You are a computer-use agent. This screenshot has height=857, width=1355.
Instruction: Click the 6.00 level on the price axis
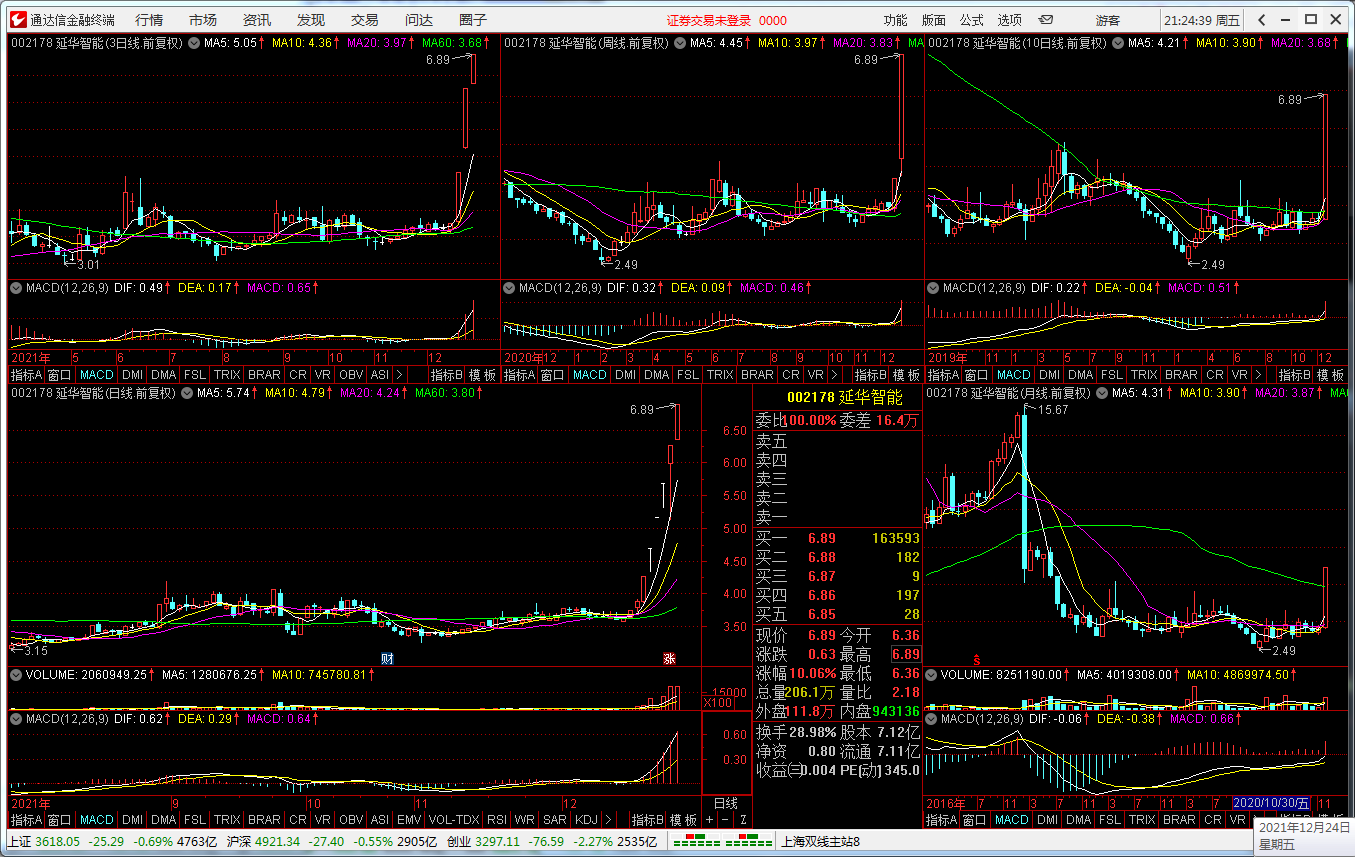734,463
